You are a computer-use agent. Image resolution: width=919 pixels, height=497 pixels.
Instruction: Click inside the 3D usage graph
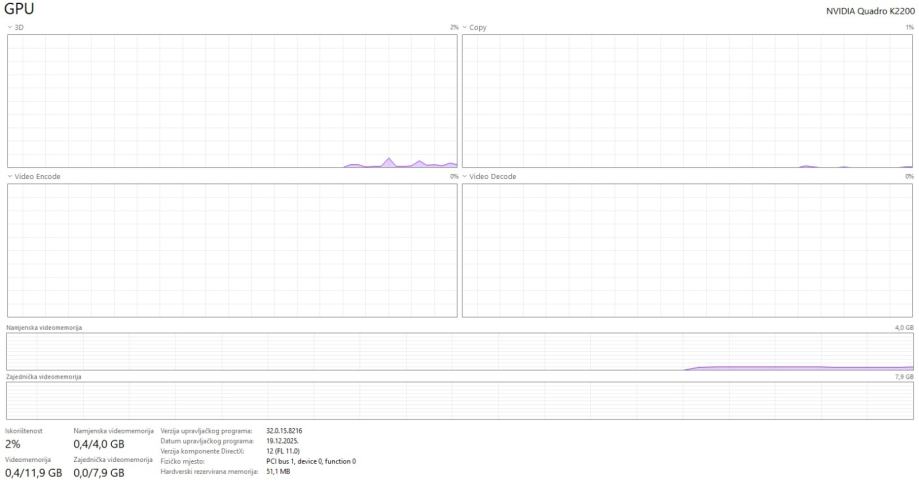point(232,101)
